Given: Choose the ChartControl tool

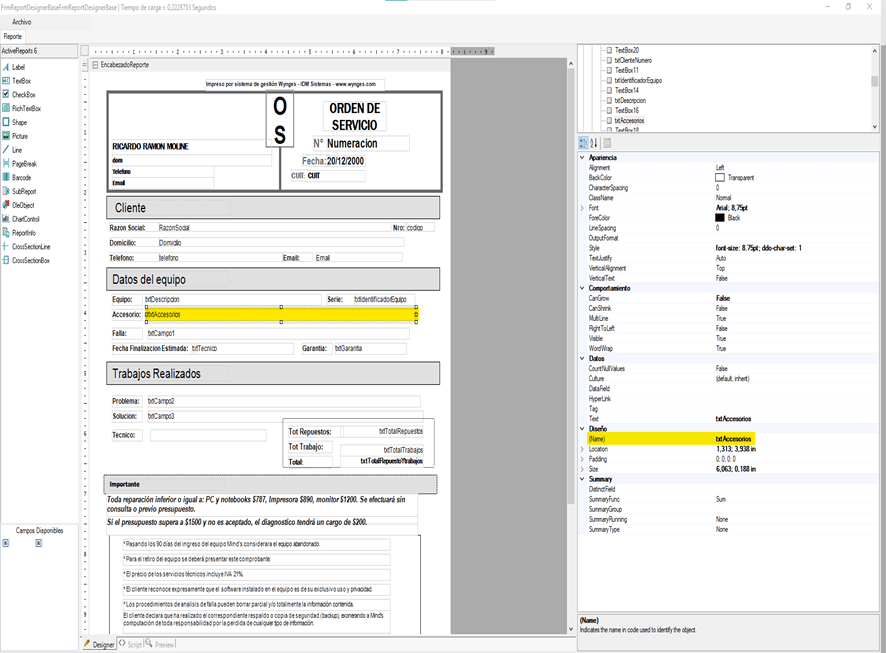Looking at the screenshot, I should click(25, 218).
